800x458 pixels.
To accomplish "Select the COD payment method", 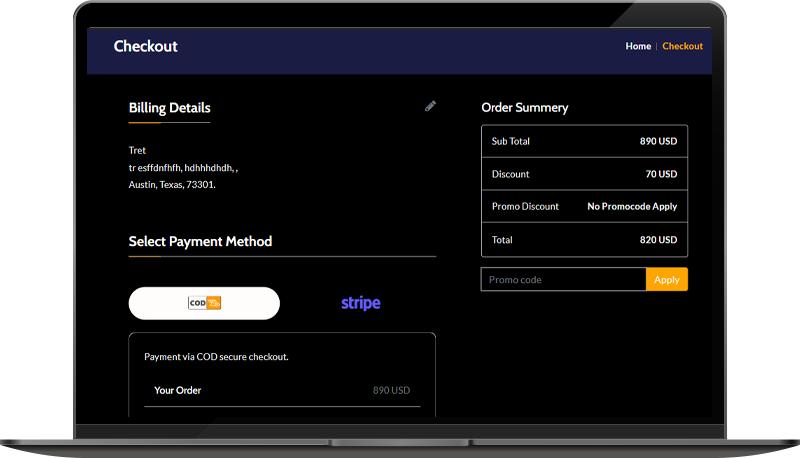I will click(x=204, y=303).
